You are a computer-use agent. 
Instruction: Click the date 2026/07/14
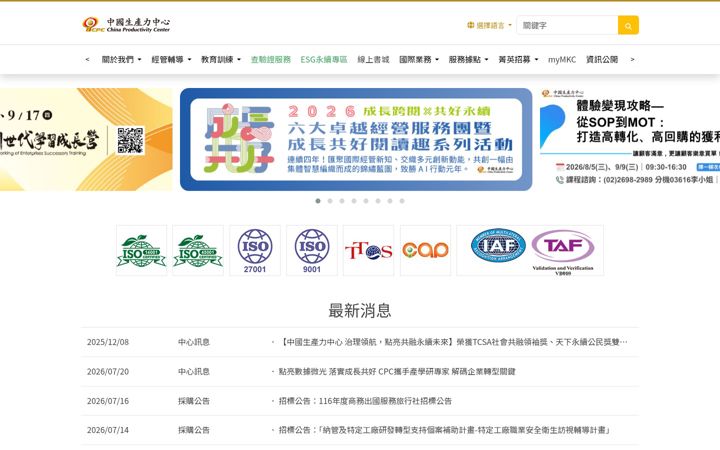[x=108, y=430]
